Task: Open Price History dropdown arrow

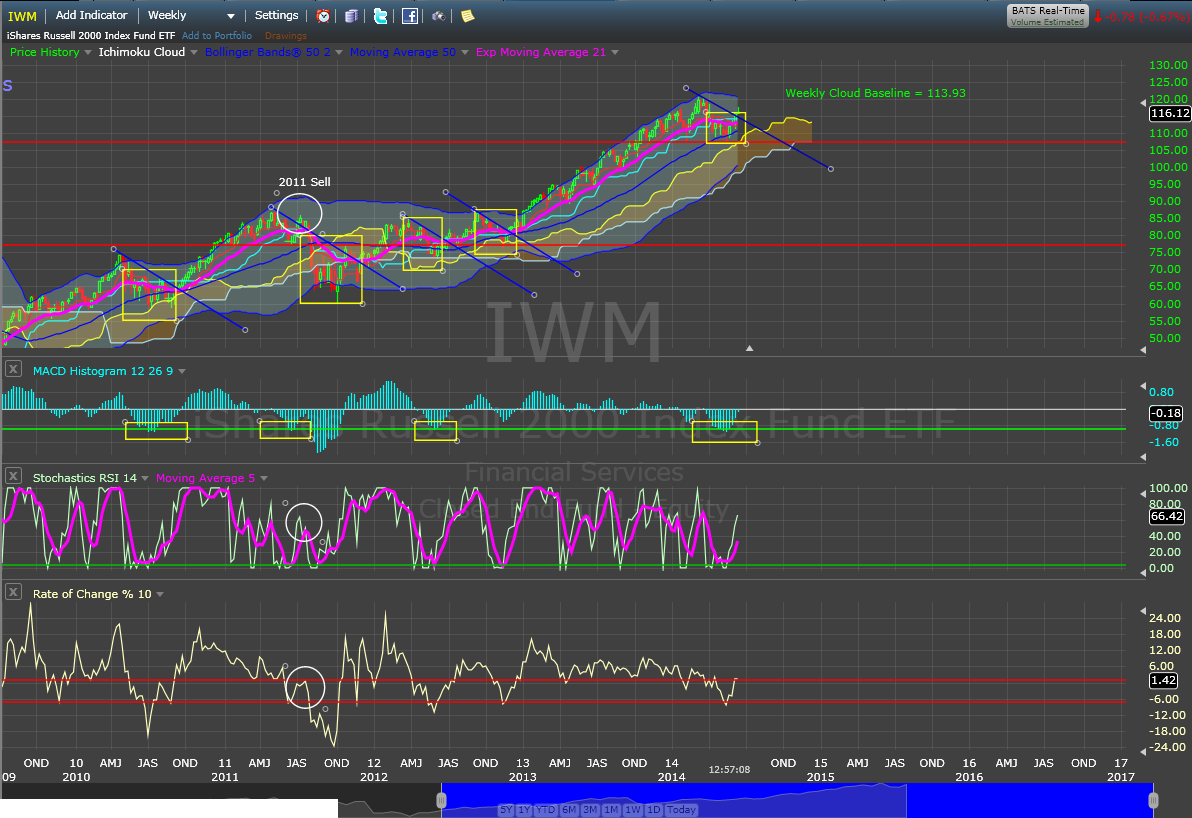Action: click(87, 52)
